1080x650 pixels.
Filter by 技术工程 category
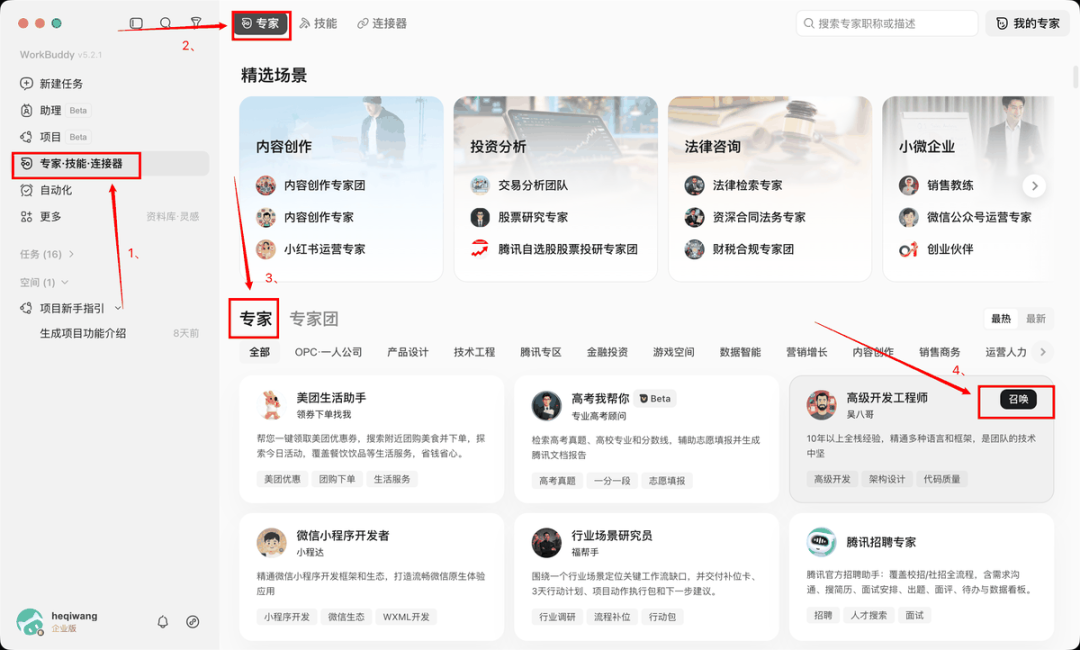pyautogui.click(x=475, y=352)
